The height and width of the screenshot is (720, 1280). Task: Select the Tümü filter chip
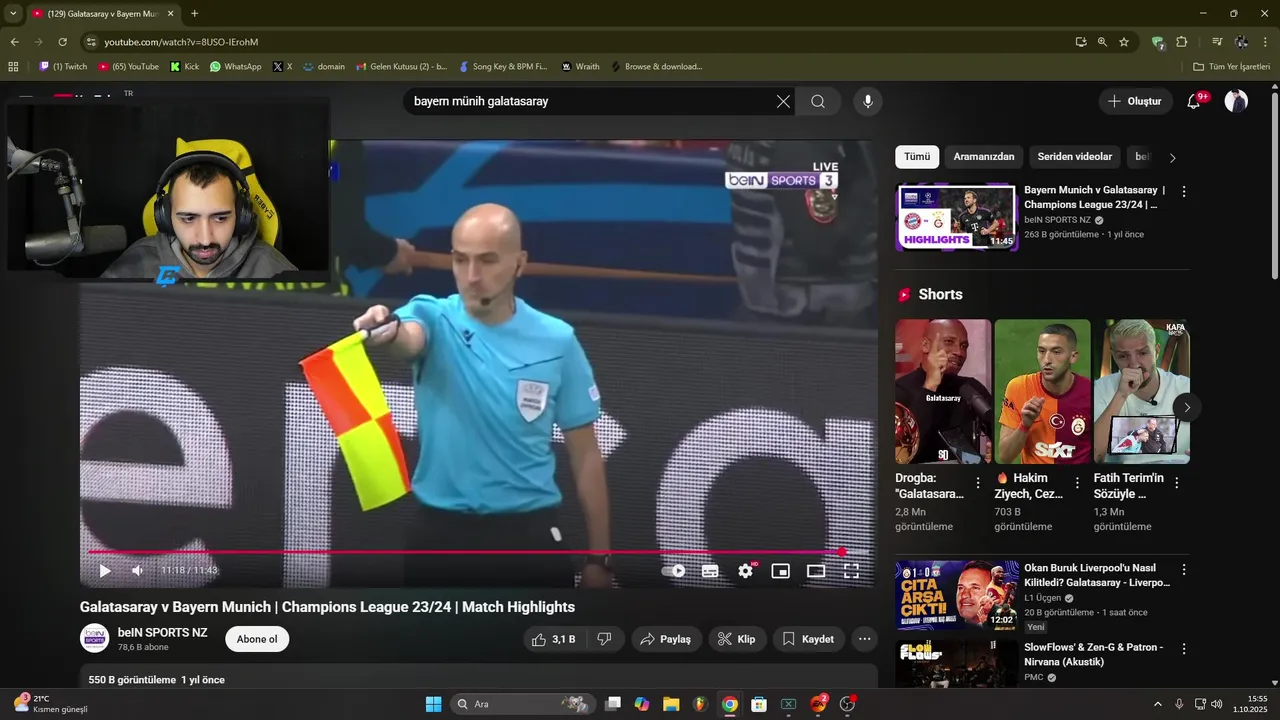click(917, 157)
